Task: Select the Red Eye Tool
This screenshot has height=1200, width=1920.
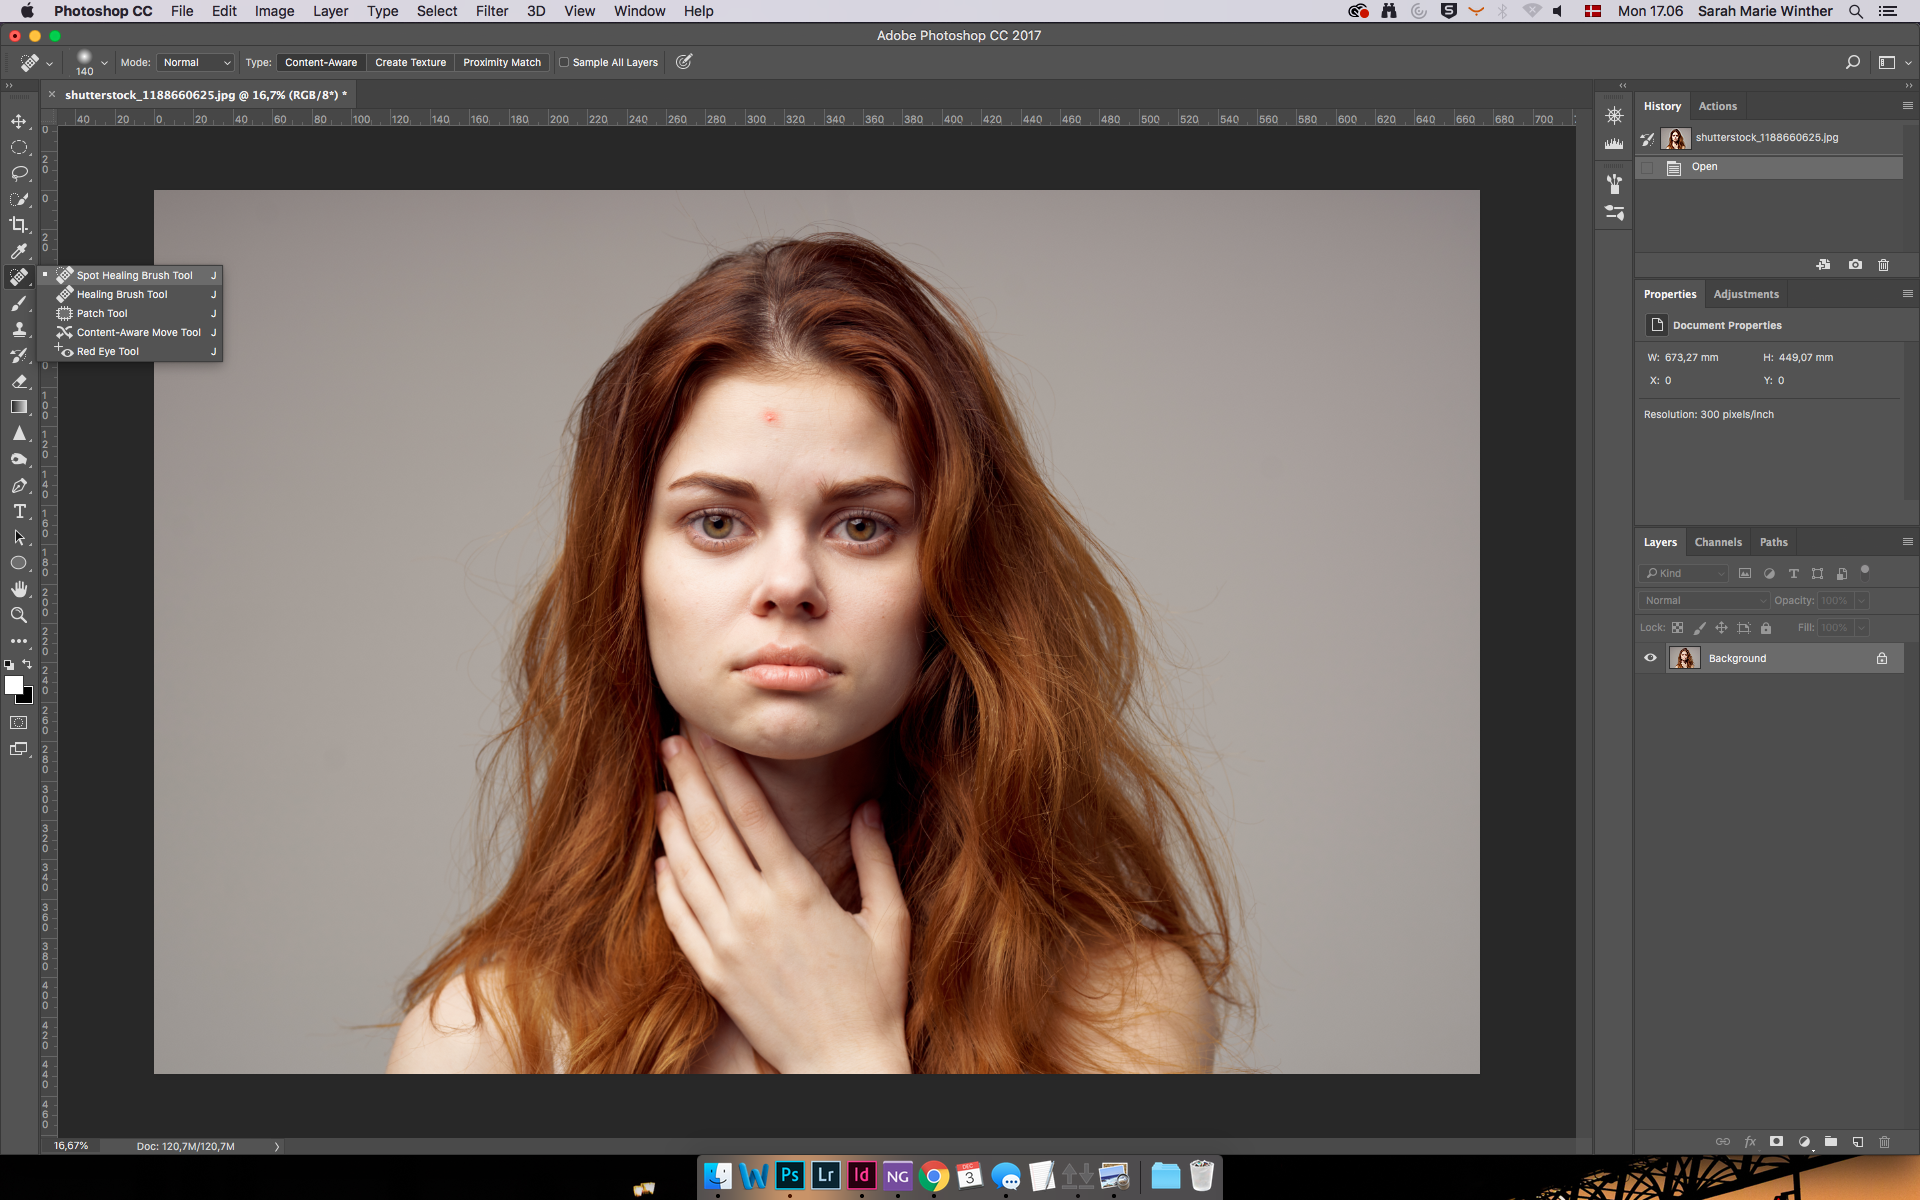Action: point(107,351)
